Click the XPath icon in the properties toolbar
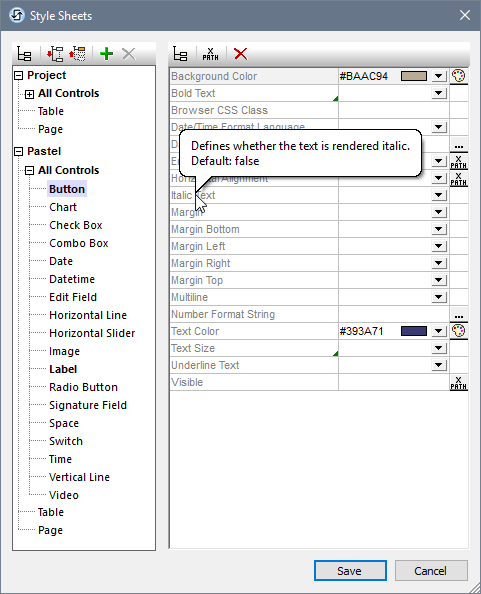Image resolution: width=481 pixels, height=594 pixels. tap(210, 54)
